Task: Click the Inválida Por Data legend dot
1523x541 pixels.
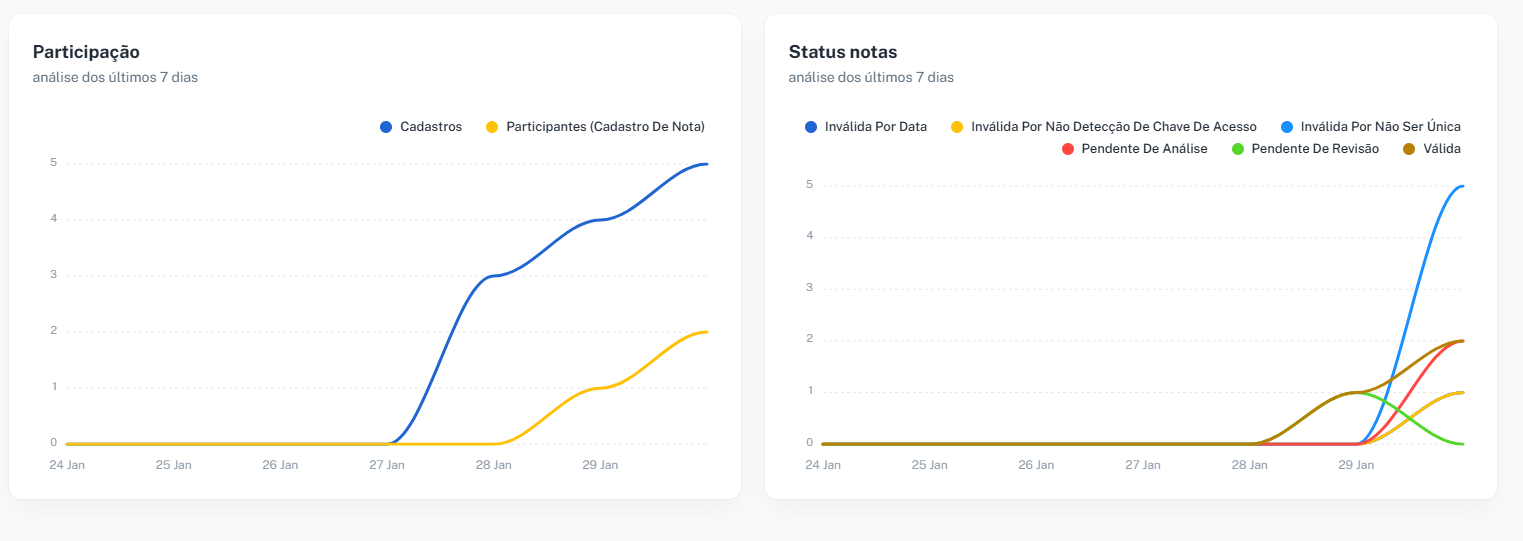Action: pyautogui.click(x=811, y=127)
